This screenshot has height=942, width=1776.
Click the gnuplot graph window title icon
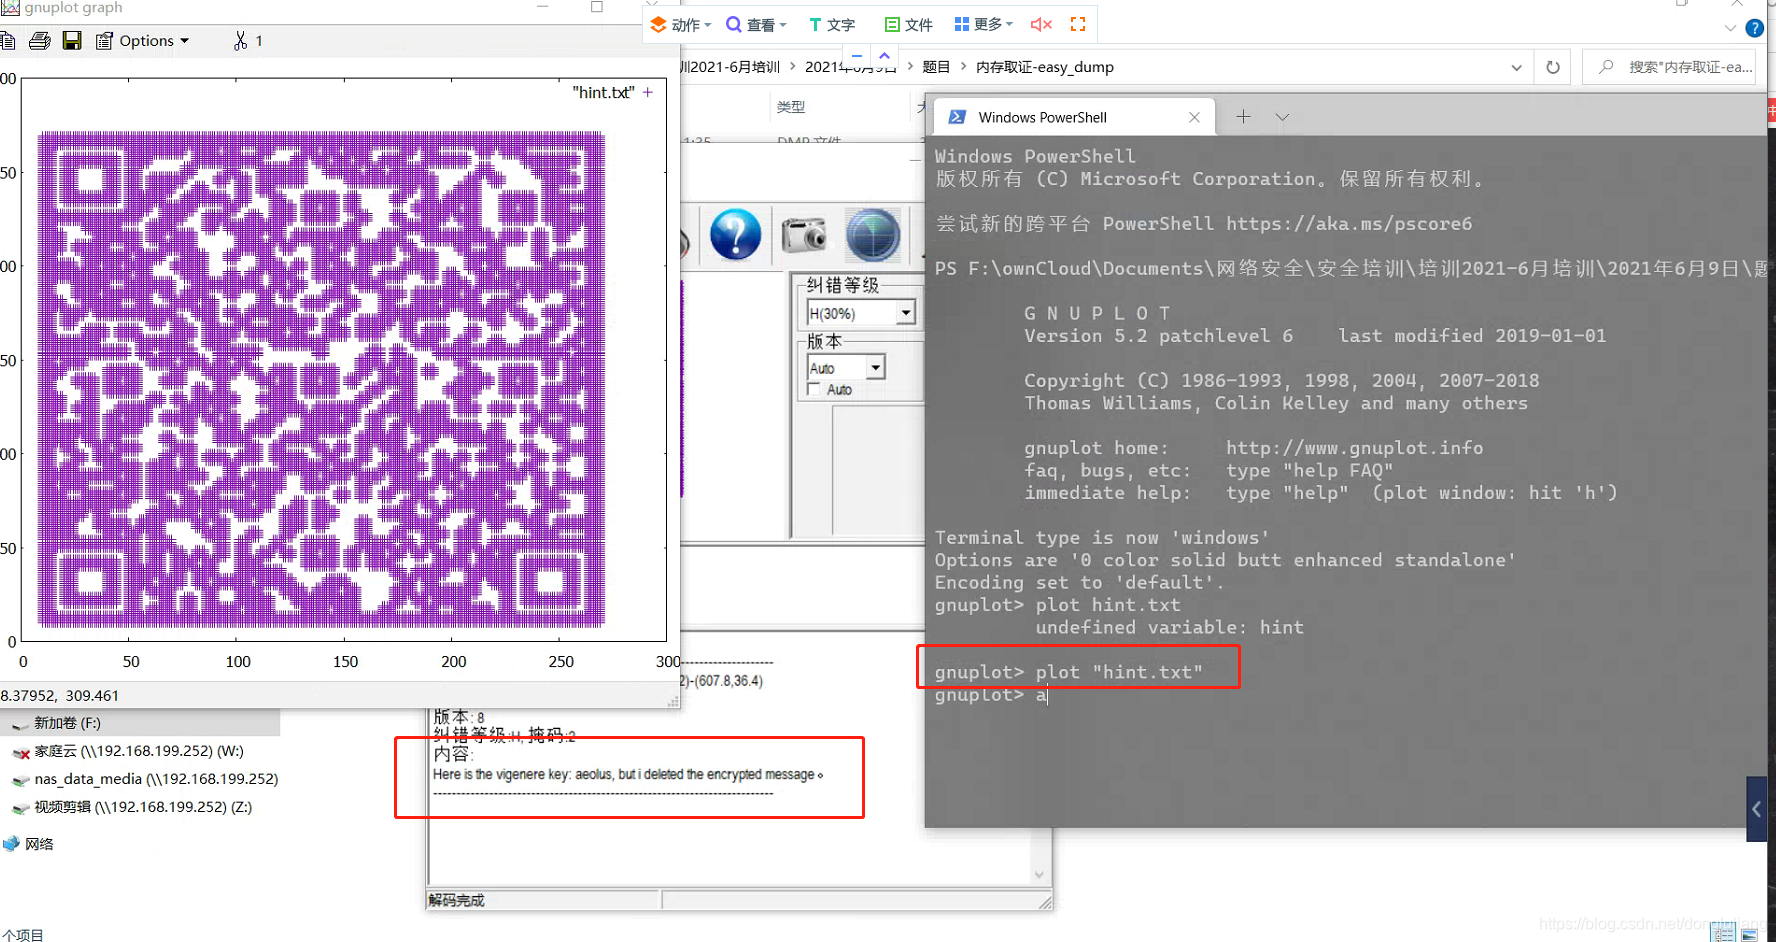click(x=10, y=8)
